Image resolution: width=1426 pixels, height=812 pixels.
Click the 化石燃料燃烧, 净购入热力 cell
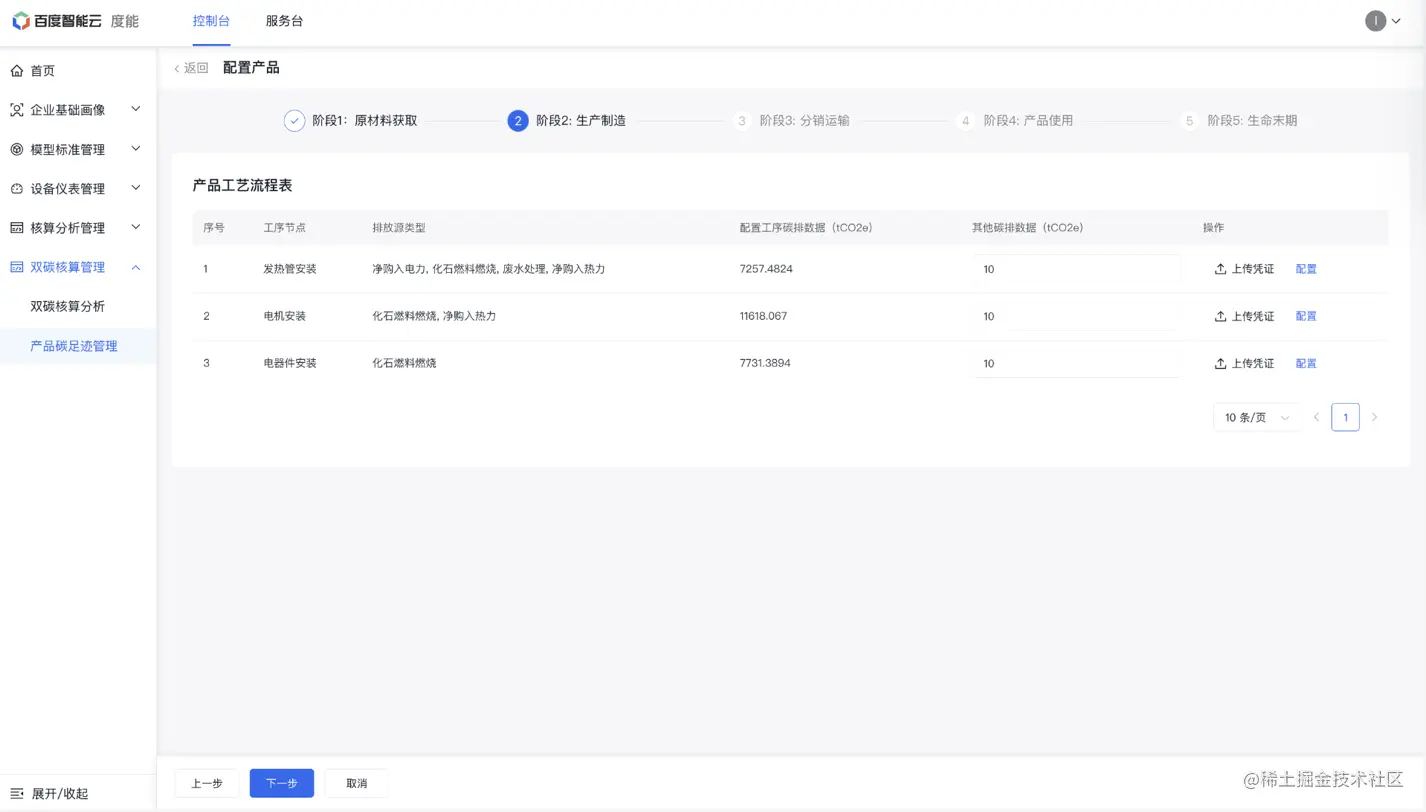434,316
